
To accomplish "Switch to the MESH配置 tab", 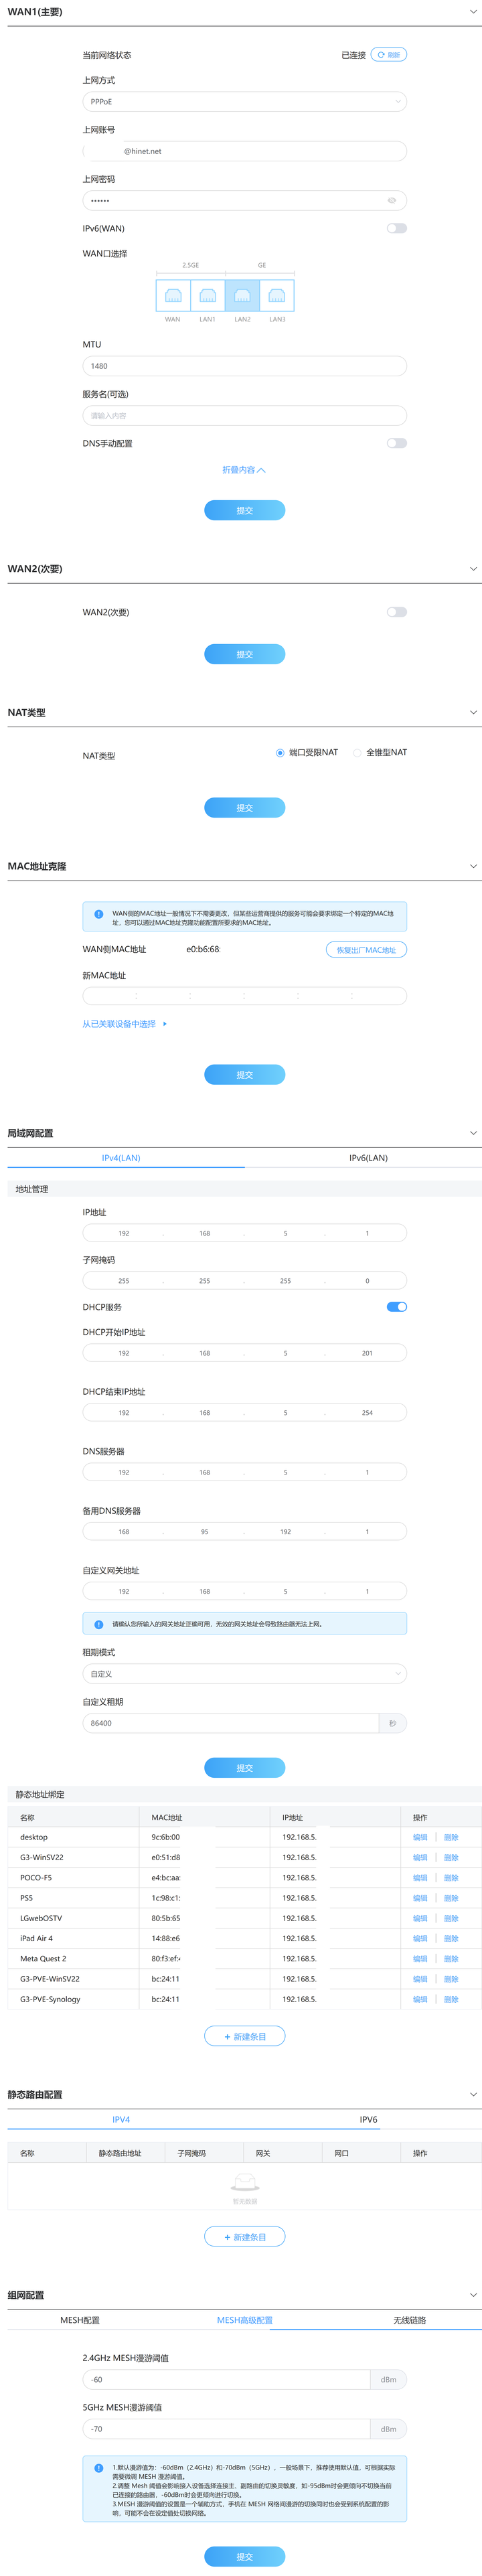I will [80, 2320].
